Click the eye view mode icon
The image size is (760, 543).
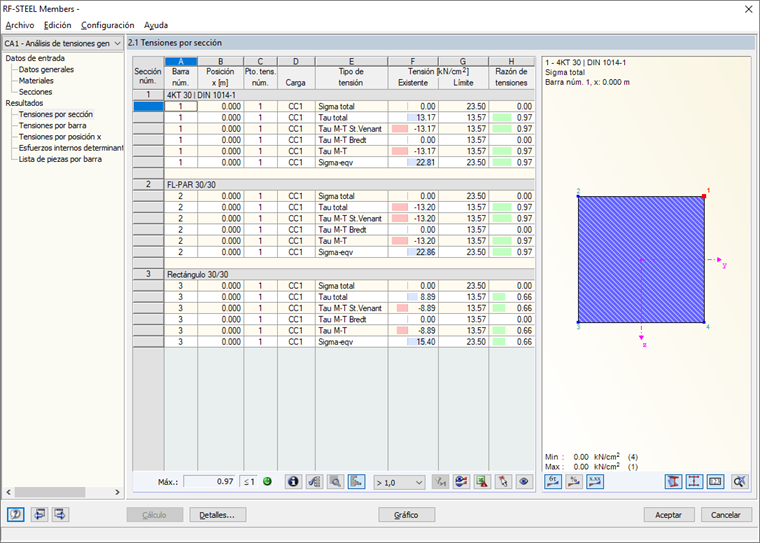[524, 482]
